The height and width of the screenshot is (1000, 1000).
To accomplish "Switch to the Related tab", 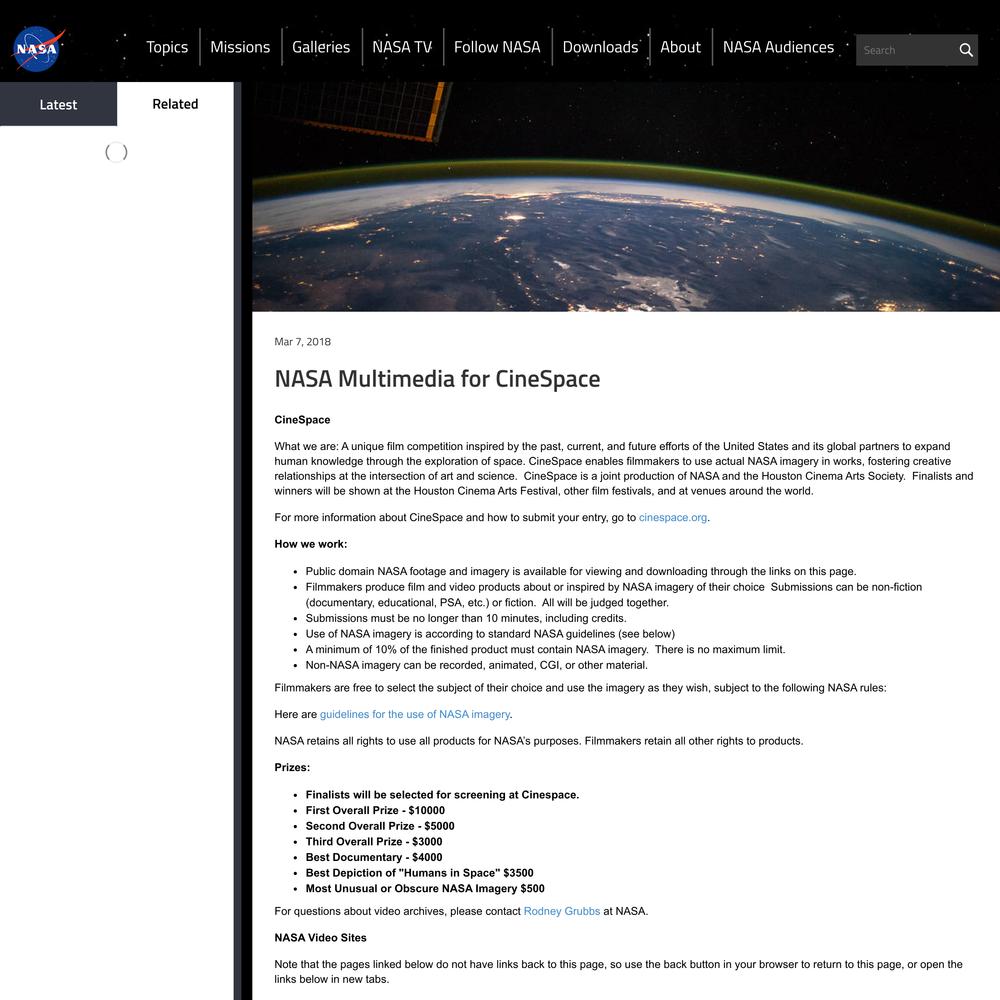I will (175, 104).
